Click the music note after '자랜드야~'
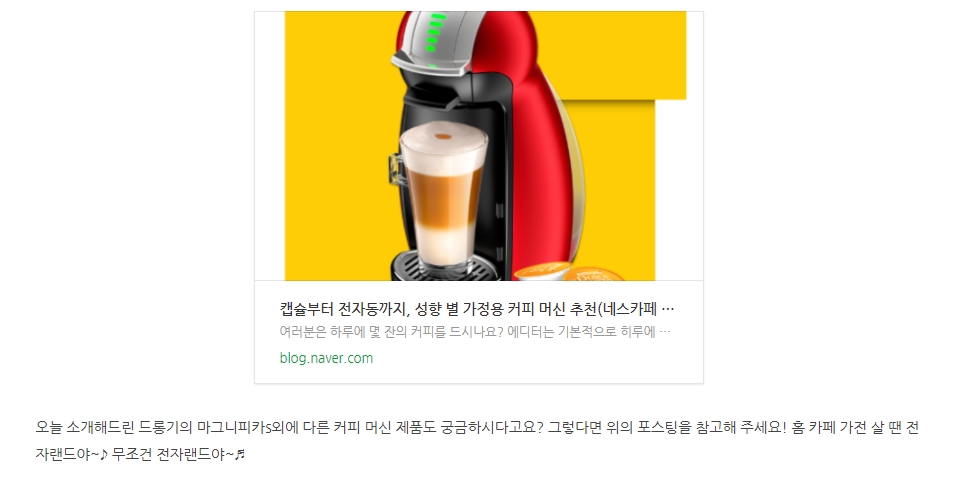The image size is (965, 486). pos(103,455)
